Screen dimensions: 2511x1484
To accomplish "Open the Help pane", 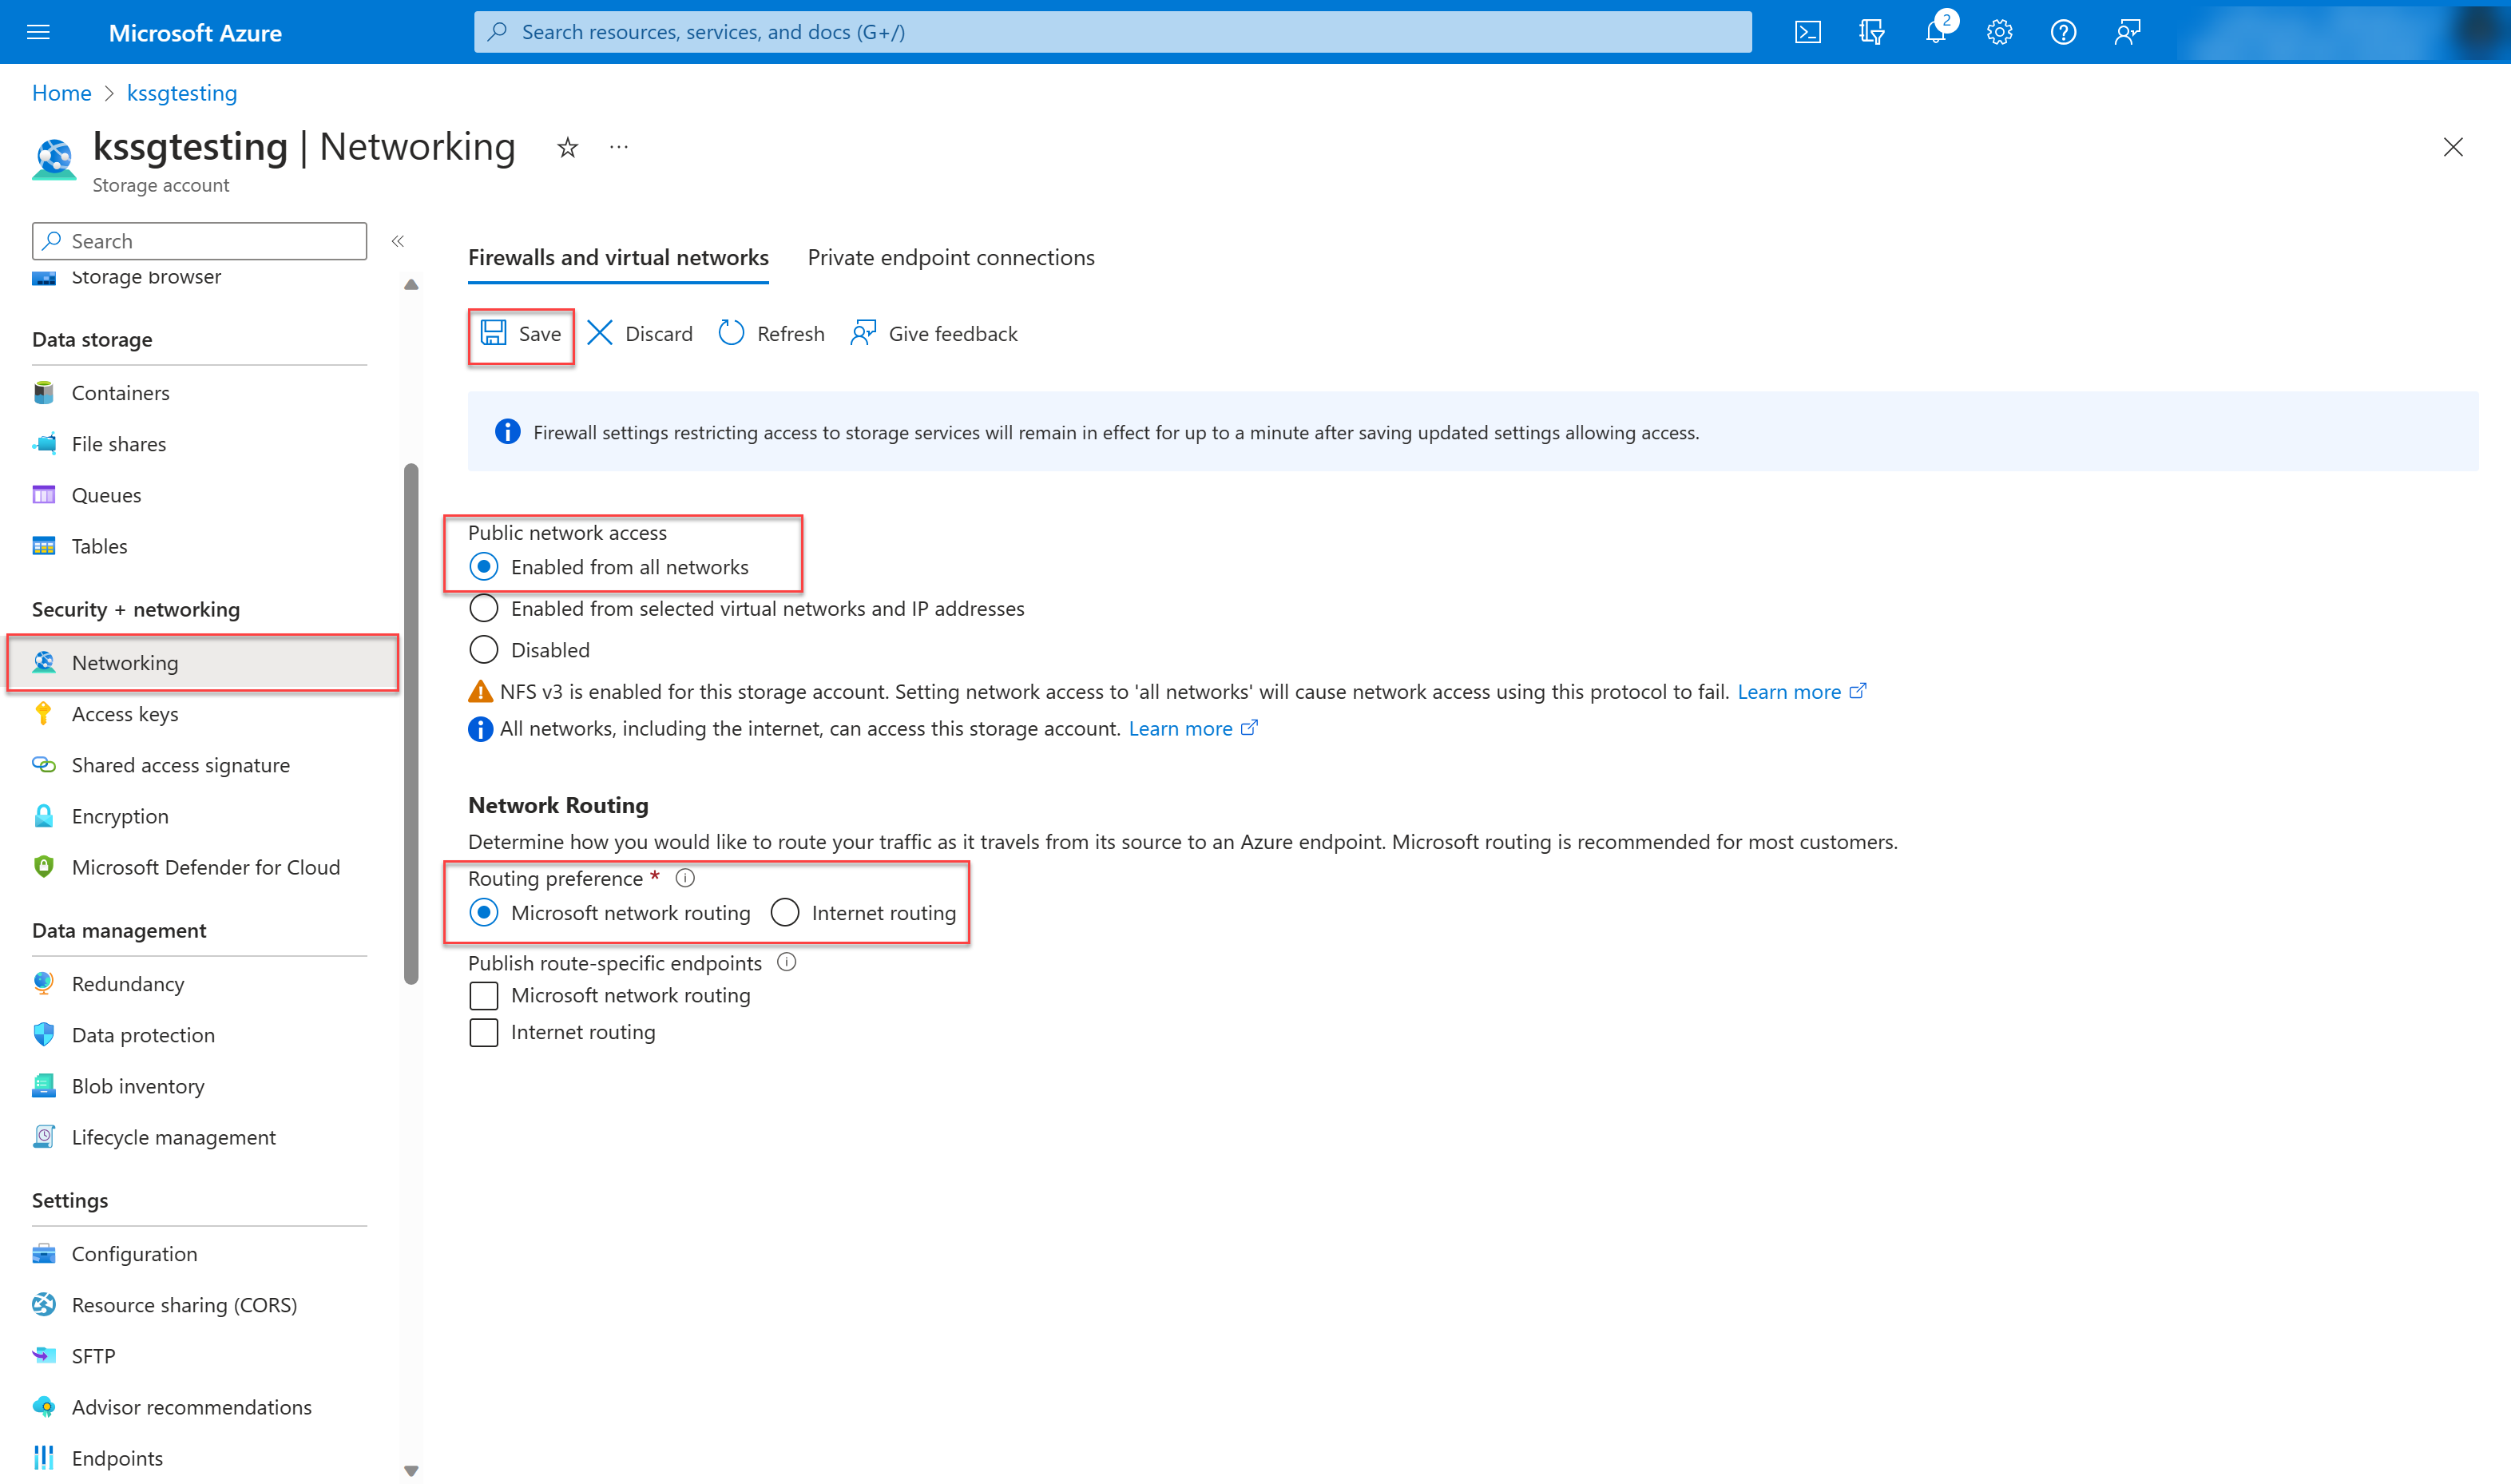I will coord(2063,31).
